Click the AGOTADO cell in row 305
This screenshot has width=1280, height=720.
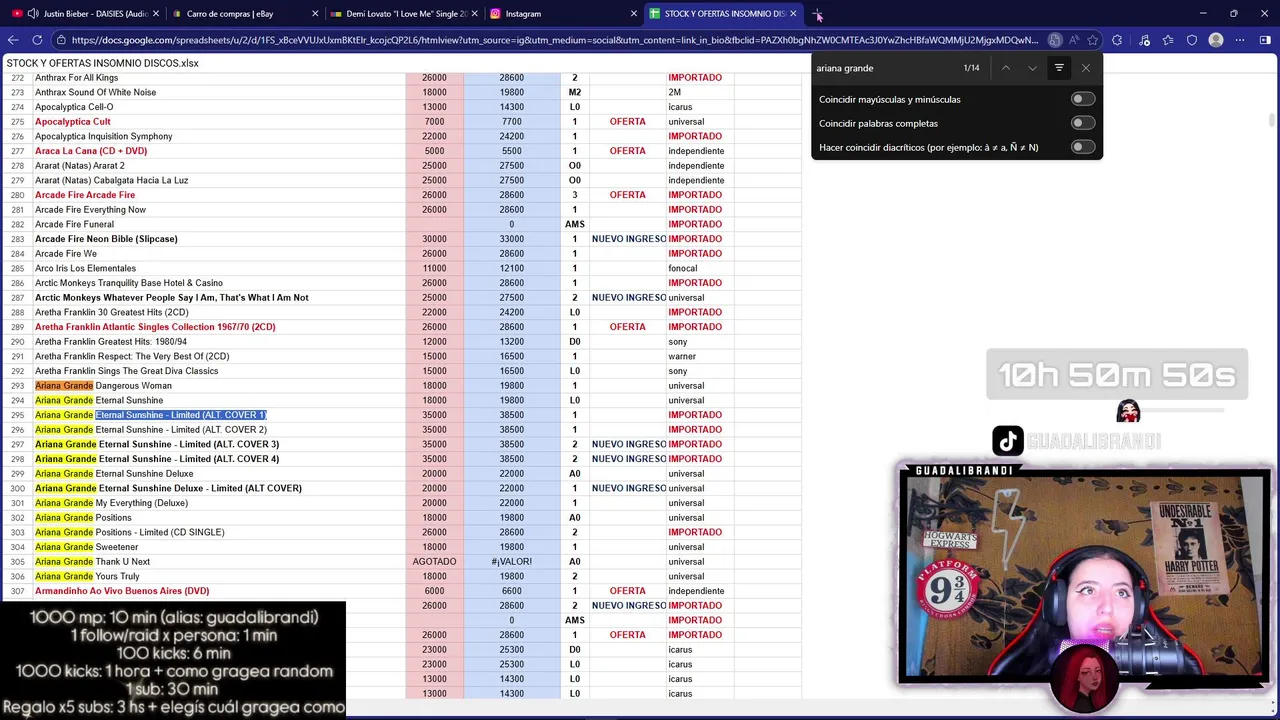[x=434, y=562]
